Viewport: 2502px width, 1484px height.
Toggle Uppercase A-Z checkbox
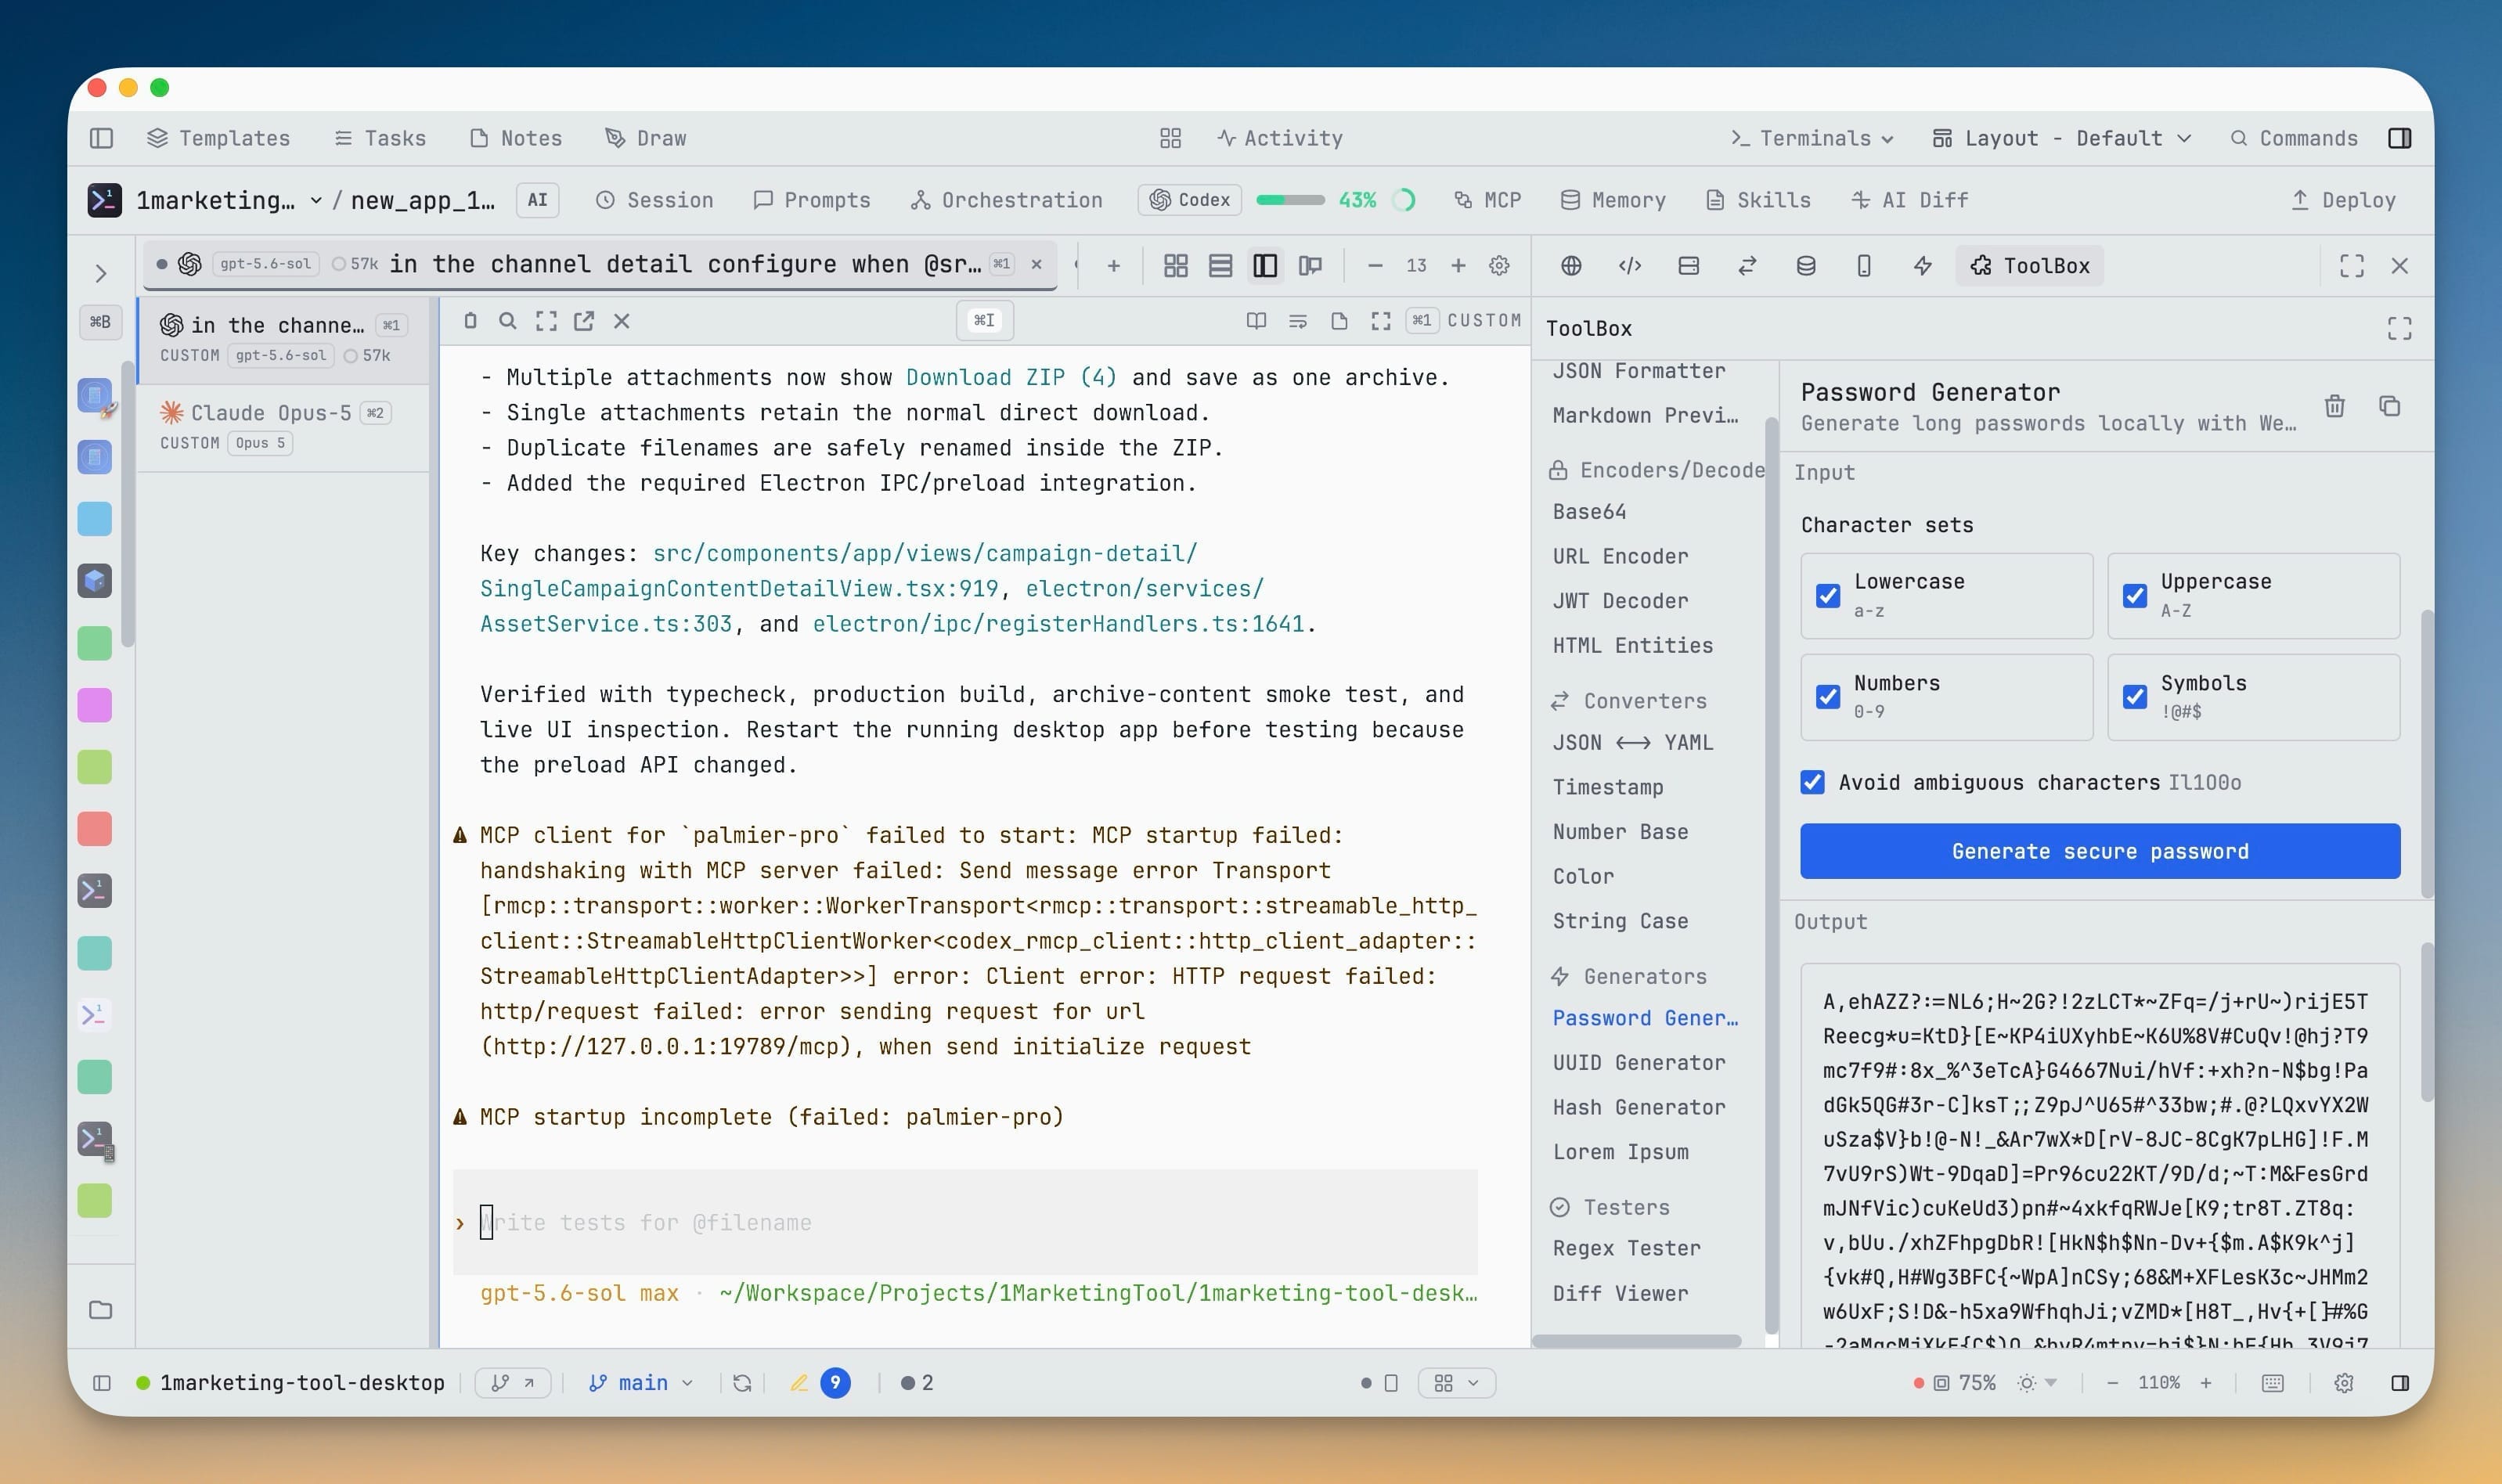tap(2135, 596)
